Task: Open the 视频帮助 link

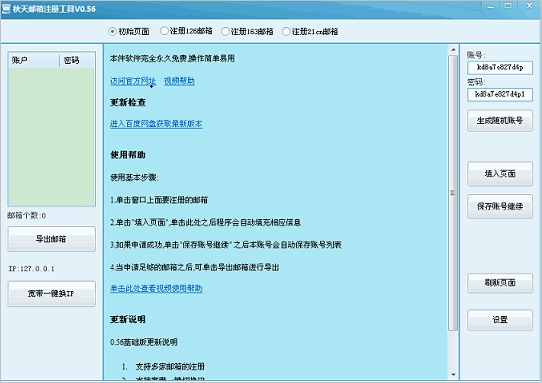Action: tap(179, 81)
